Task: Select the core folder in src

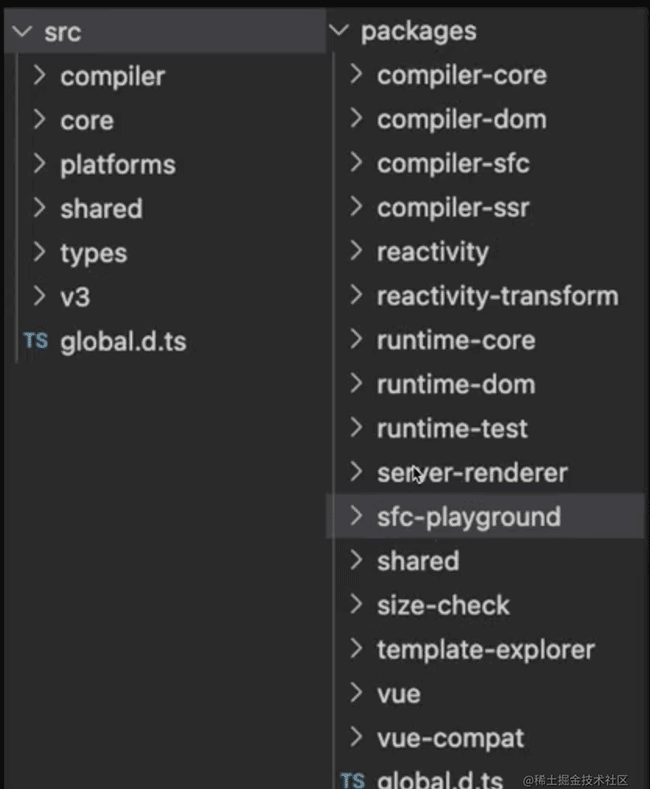Action: pyautogui.click(x=87, y=121)
